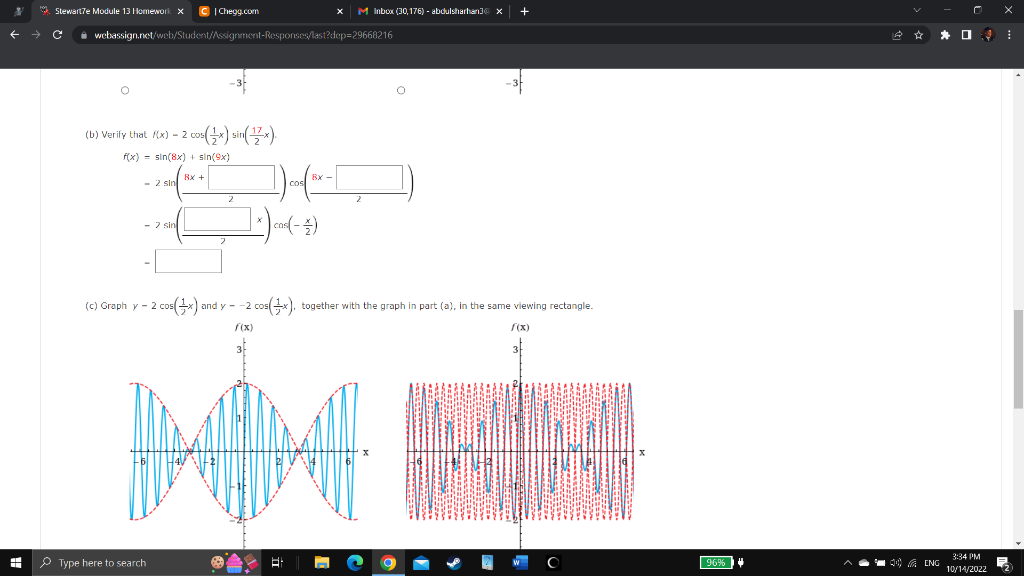
Task: Open the Chrome side panel
Action: [x=966, y=35]
